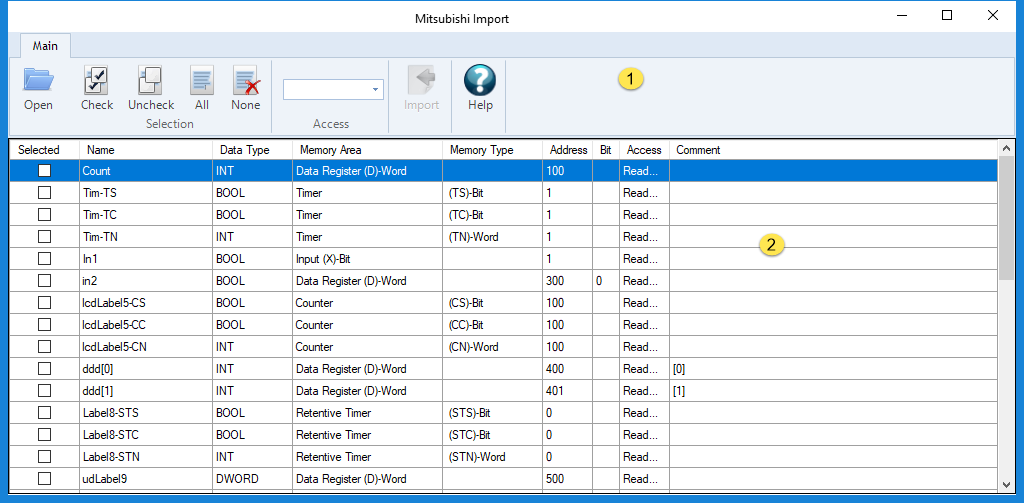Check the In1 row checkbox
The height and width of the screenshot is (503, 1024).
pyautogui.click(x=44, y=259)
